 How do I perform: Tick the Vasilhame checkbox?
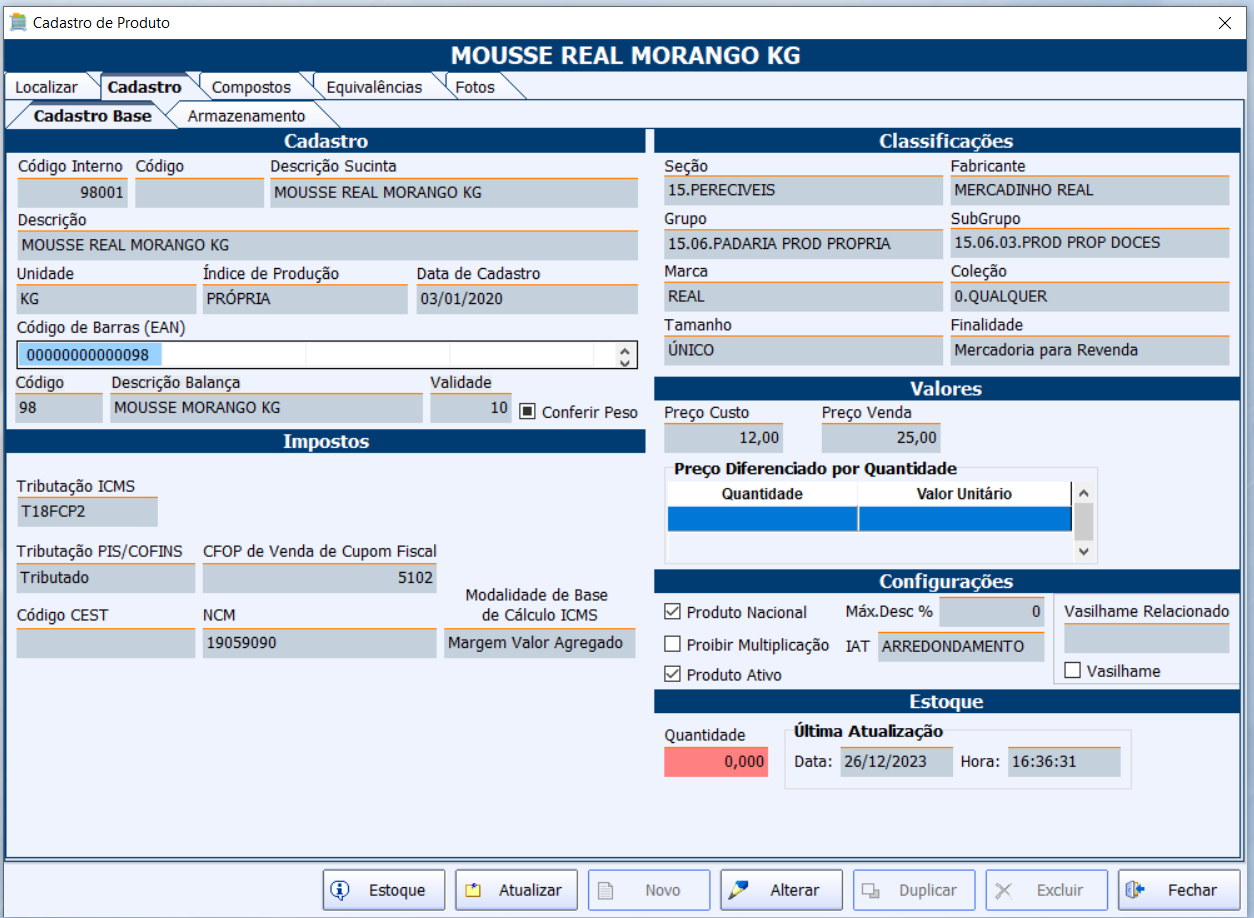pyautogui.click(x=1073, y=671)
